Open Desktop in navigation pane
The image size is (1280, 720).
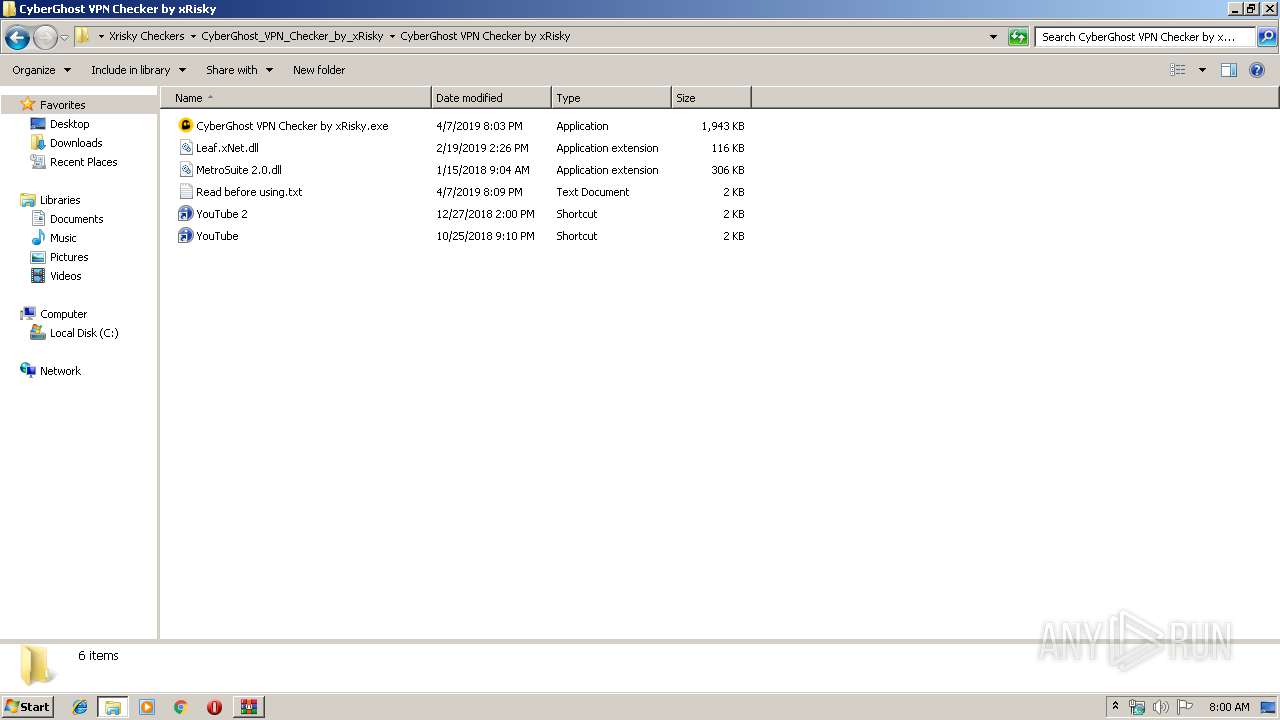69,124
